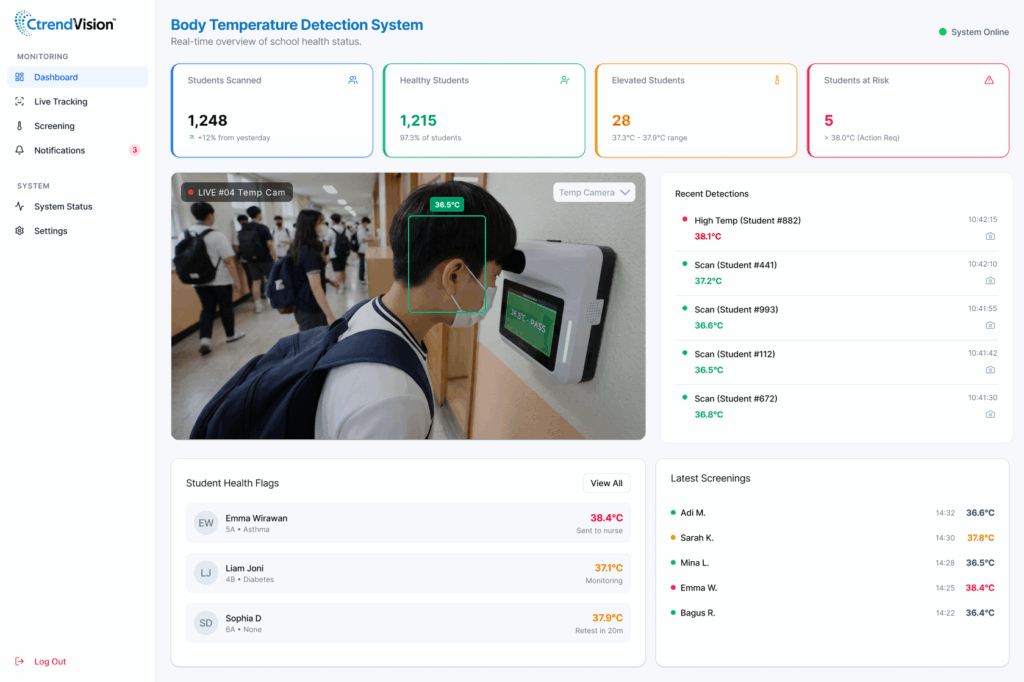Click the View All button in Student Health Flags
The image size is (1024, 682).
point(606,483)
